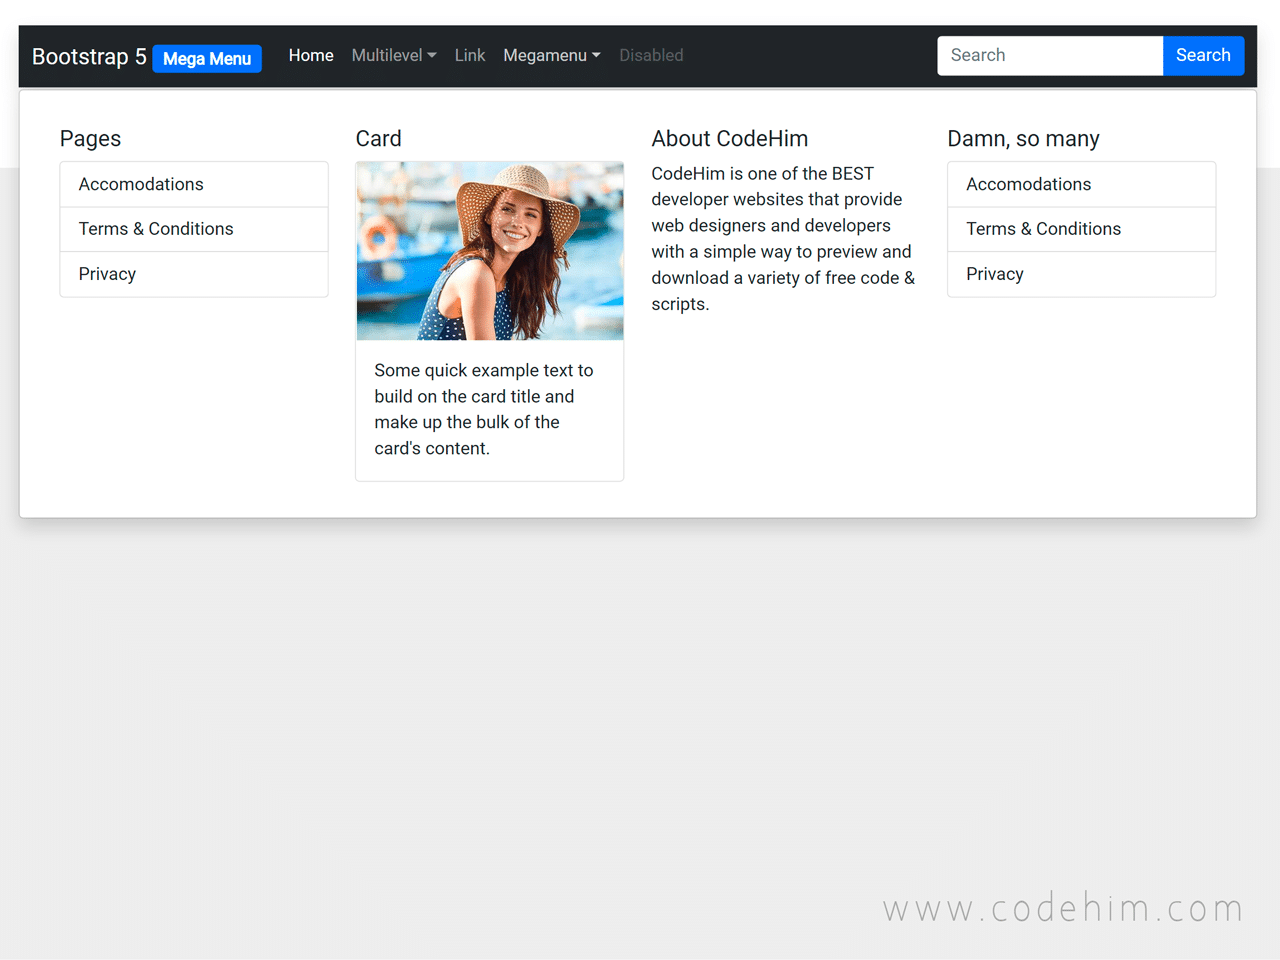Click the Card heading
Viewport: 1280px width, 960px height.
[x=378, y=138]
